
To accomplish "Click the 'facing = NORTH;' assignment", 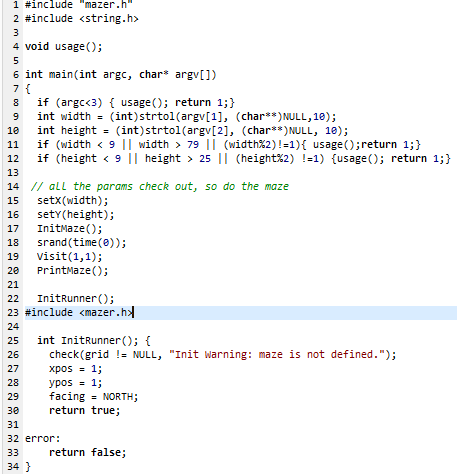I will (x=94, y=397).
